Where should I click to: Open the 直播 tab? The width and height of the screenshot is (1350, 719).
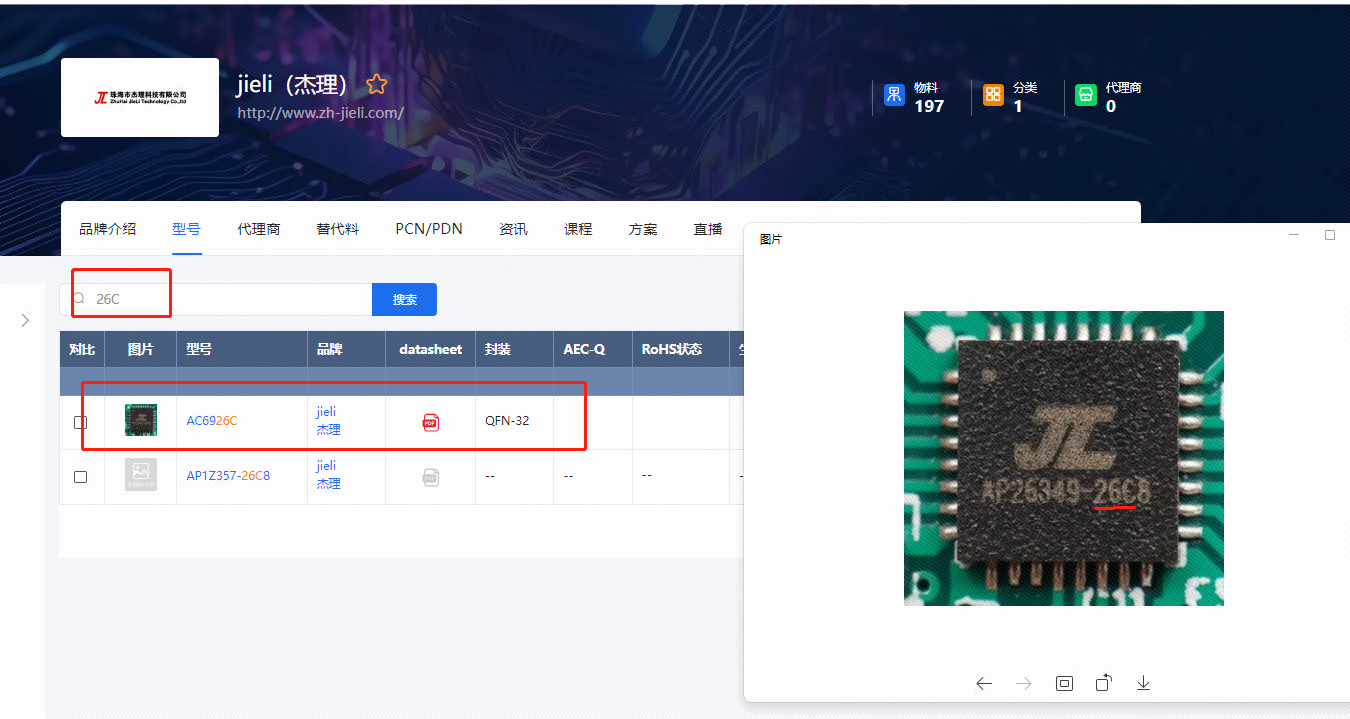(708, 229)
